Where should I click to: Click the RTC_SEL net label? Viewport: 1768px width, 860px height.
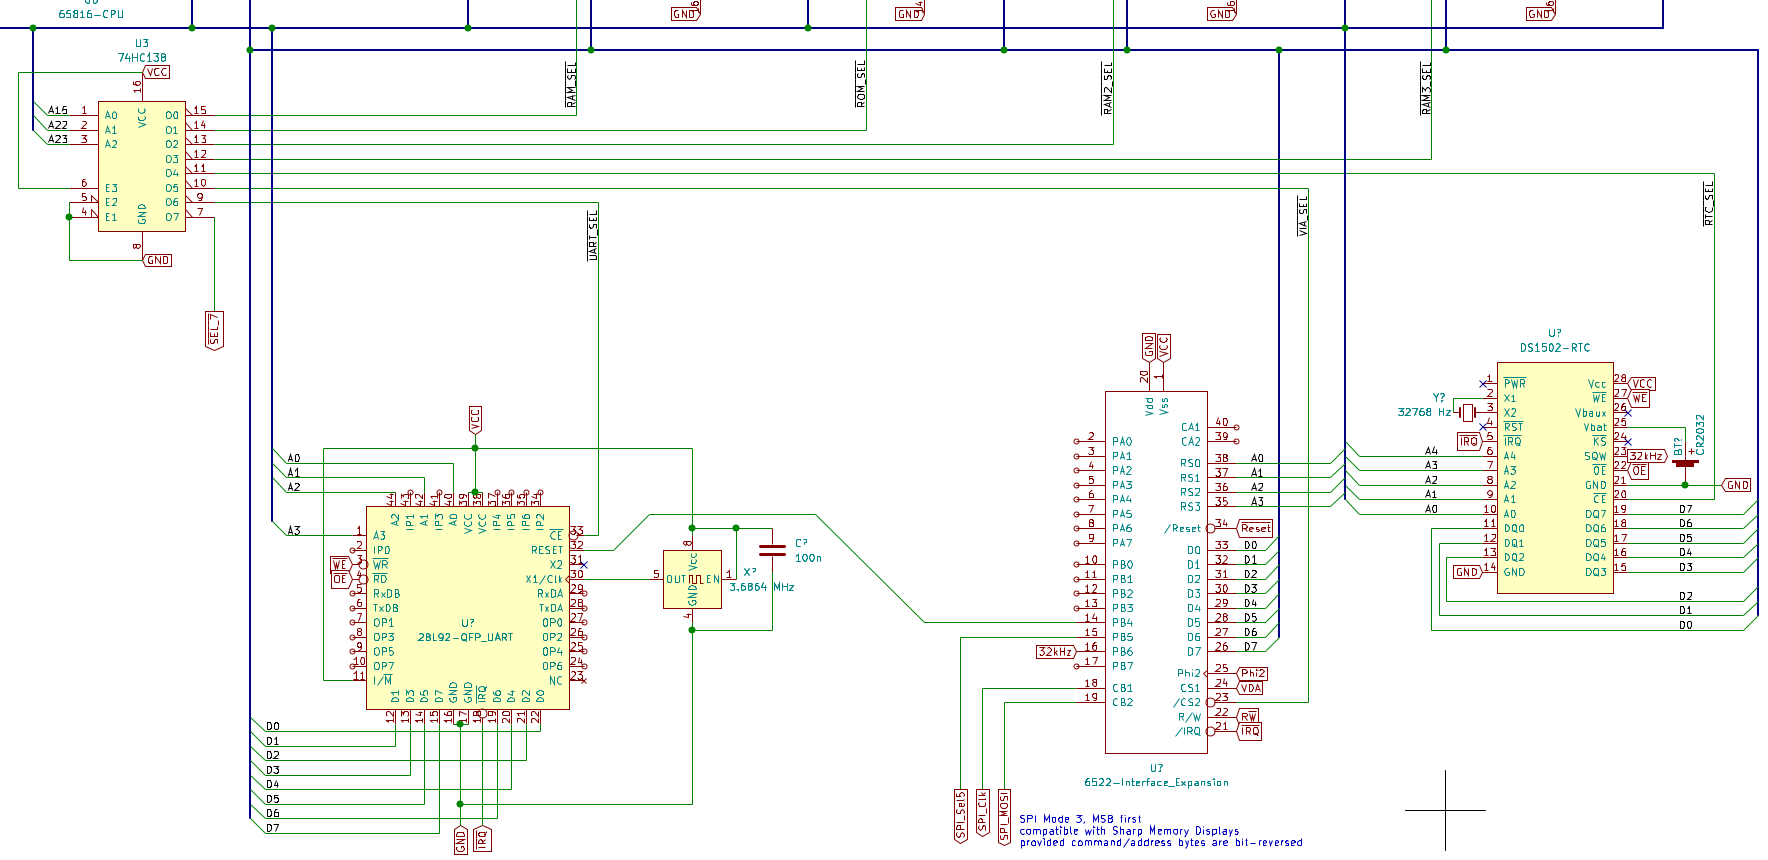[1709, 203]
